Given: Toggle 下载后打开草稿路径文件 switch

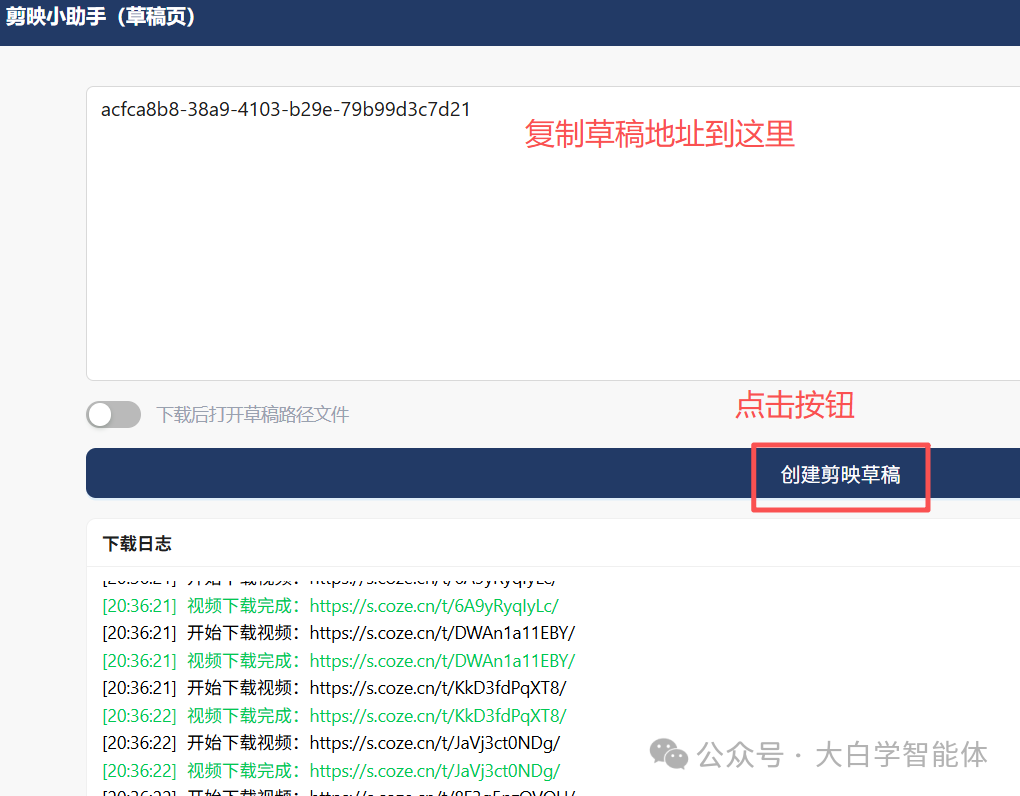Looking at the screenshot, I should pos(114,414).
